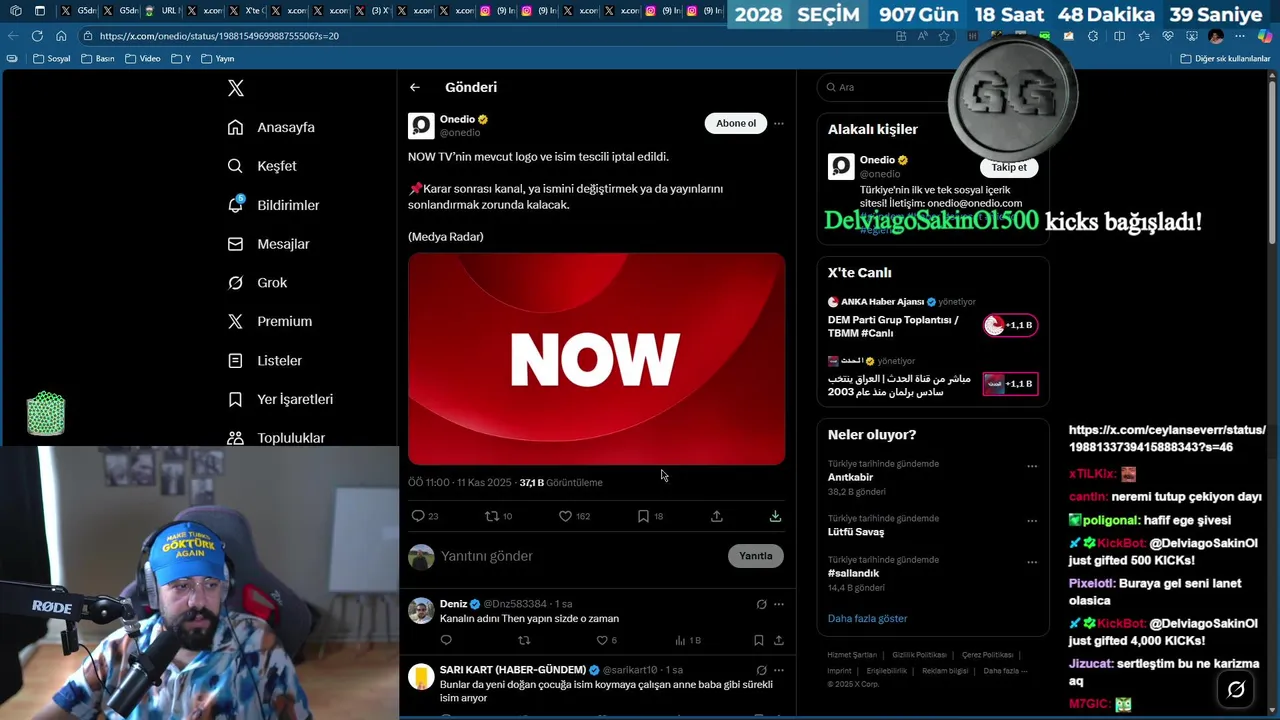The image size is (1280, 720).
Task: Click the address bar URL
Action: coord(219,36)
